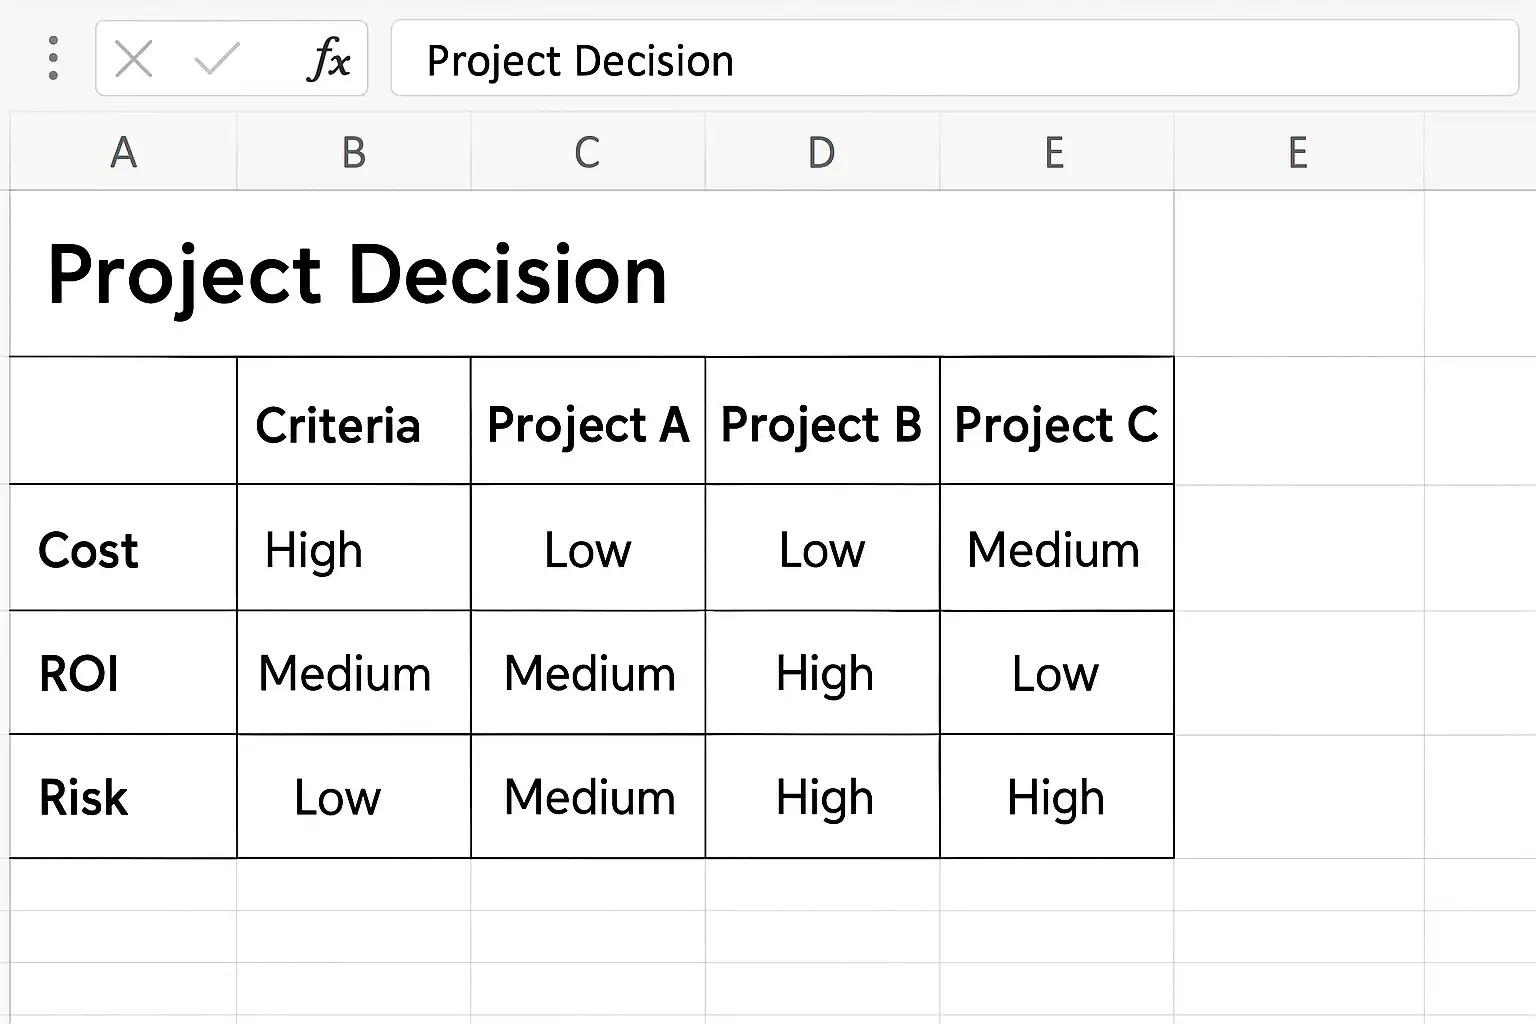Confirm entry with the checkmark icon
1536x1024 pixels.
pyautogui.click(x=217, y=59)
